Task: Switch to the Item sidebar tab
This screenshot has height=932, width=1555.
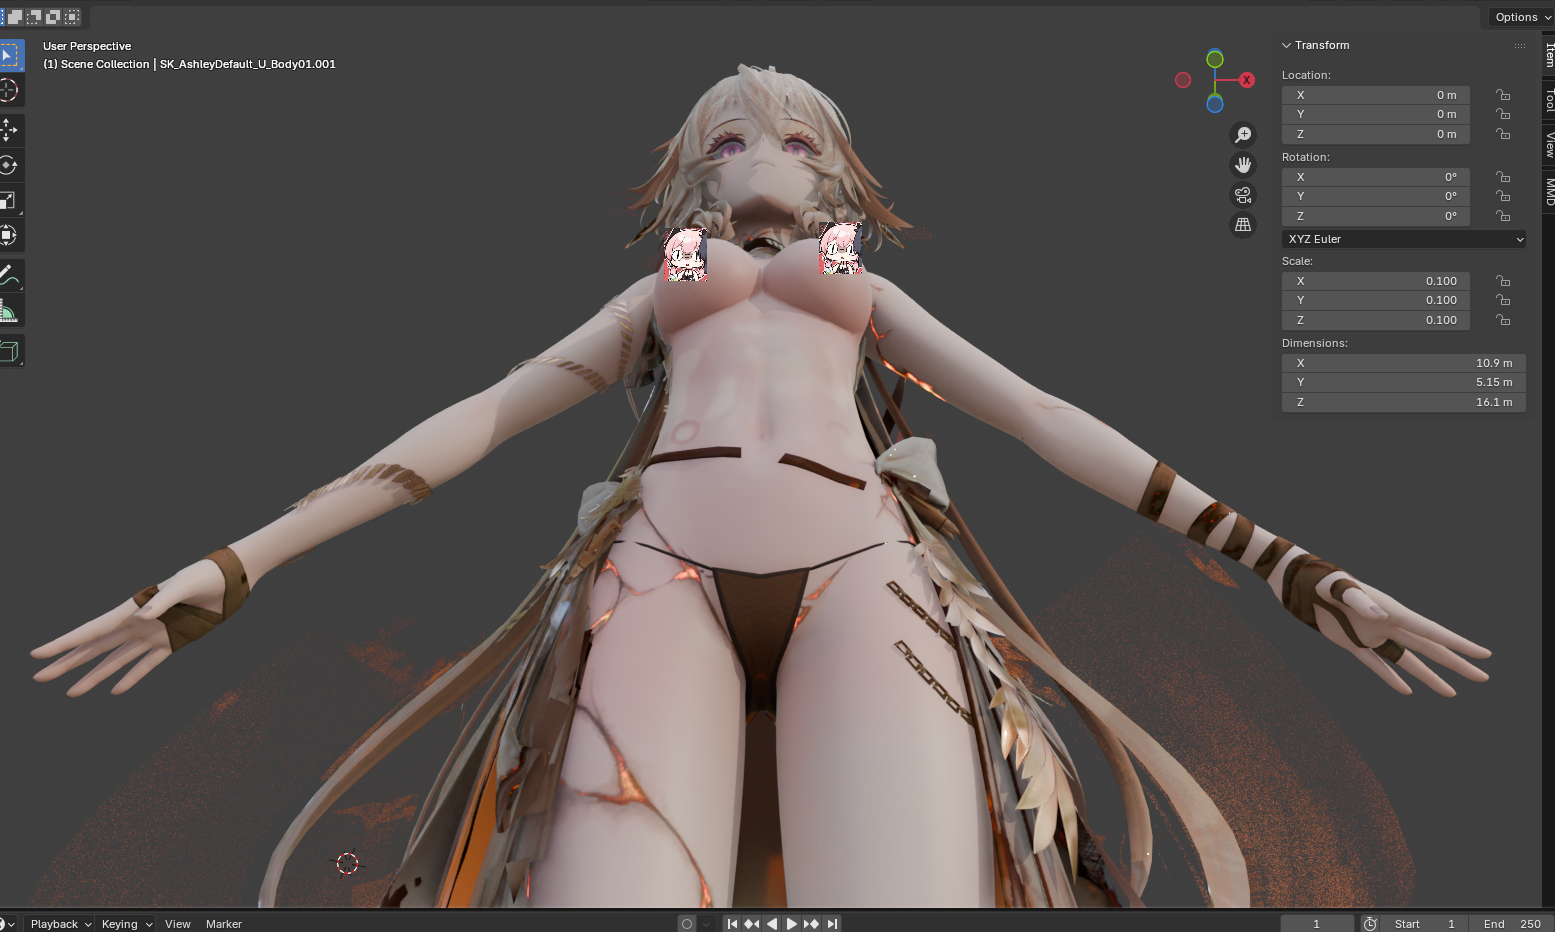Action: point(1549,54)
